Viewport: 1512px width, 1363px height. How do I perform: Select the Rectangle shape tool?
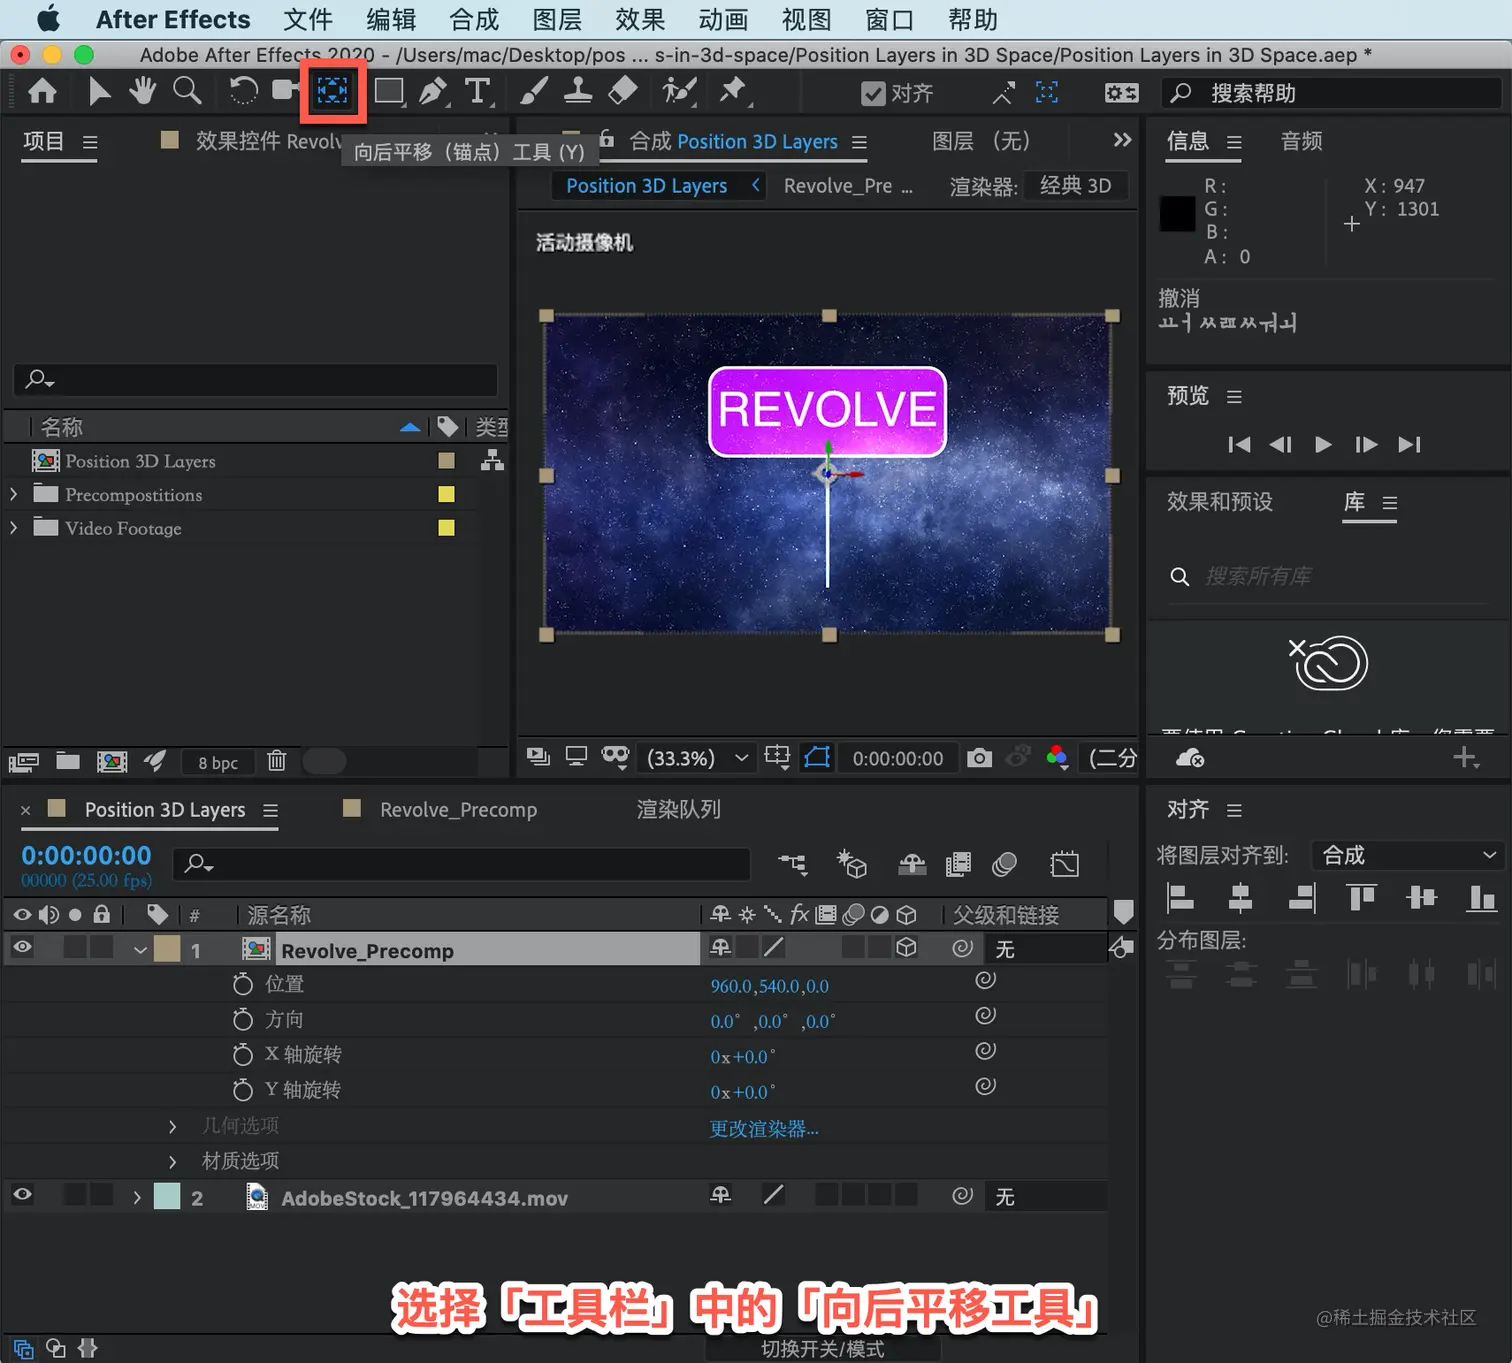coord(389,92)
